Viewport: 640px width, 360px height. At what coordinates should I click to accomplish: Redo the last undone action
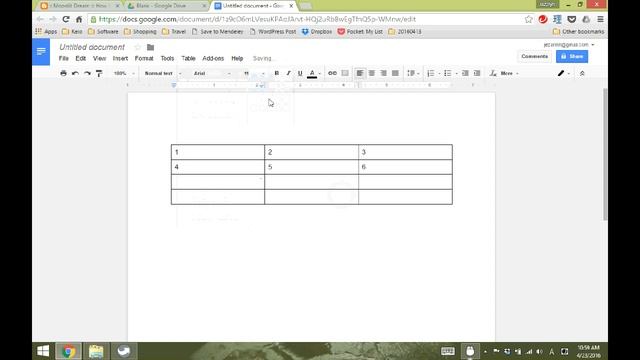87,73
